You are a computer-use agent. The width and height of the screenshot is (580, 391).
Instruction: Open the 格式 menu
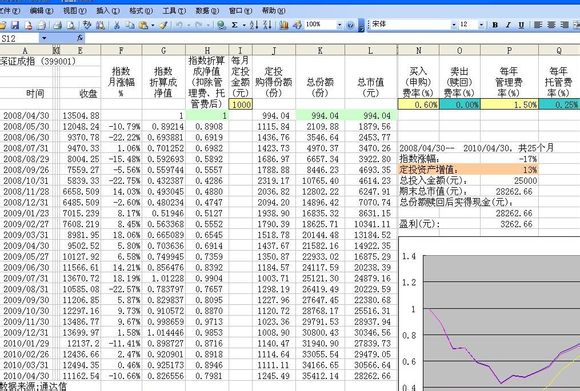pyautogui.click(x=141, y=11)
